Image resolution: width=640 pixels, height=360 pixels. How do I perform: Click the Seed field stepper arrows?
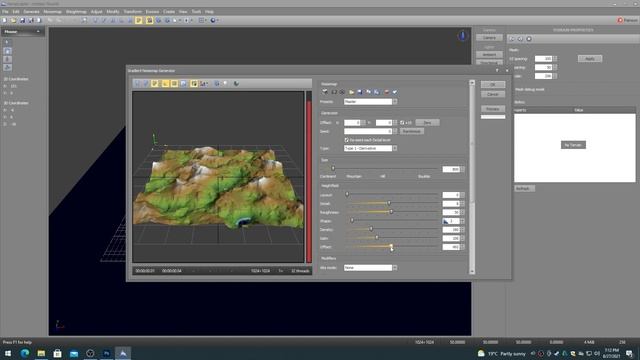pos(395,131)
